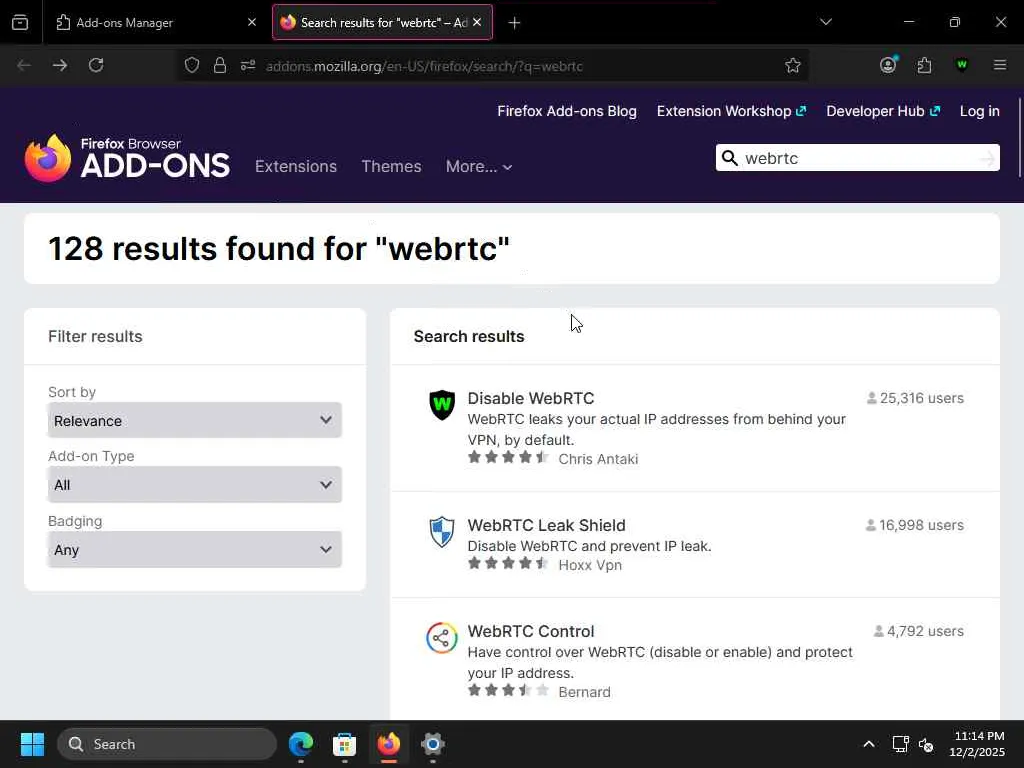Image resolution: width=1024 pixels, height=768 pixels.
Task: Click the WebRTC Control star rating
Action: (x=508, y=690)
